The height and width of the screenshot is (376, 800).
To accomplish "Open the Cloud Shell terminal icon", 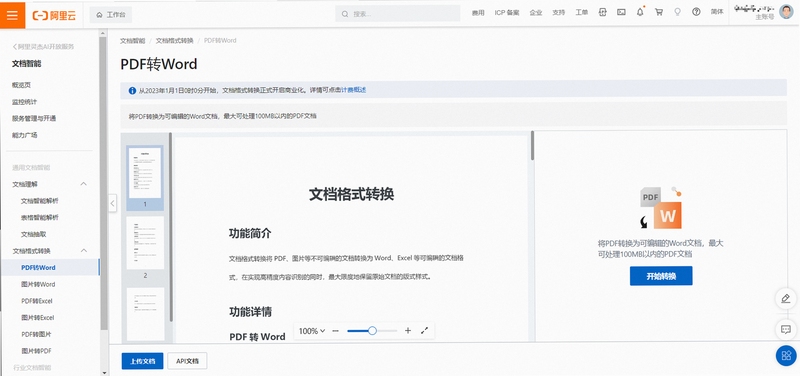I will pos(621,13).
